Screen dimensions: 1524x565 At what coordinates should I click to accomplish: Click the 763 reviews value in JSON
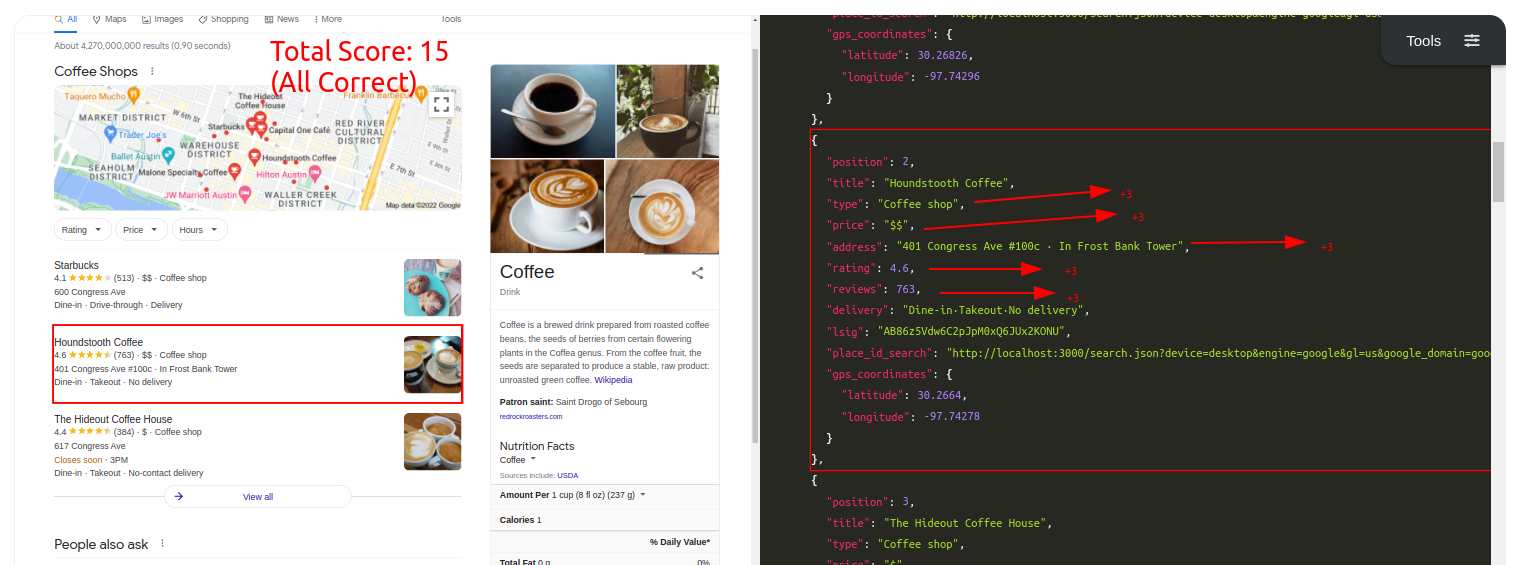click(903, 289)
